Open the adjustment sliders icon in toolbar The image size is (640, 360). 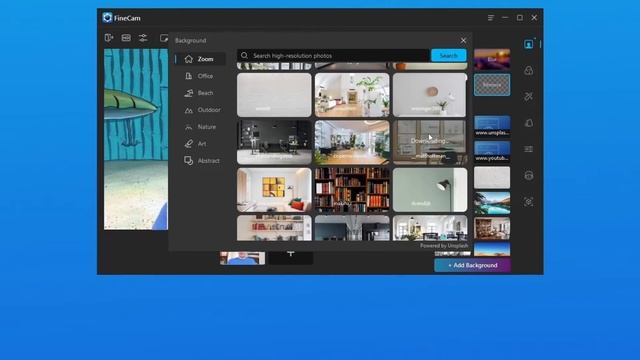[143, 38]
